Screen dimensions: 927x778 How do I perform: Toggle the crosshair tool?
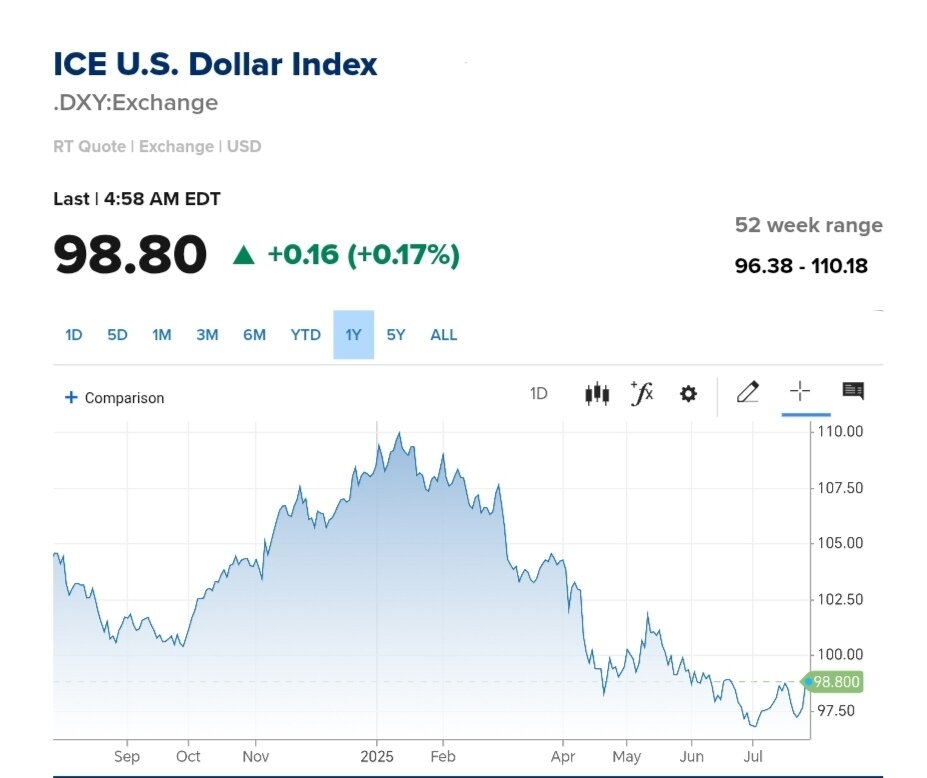click(x=800, y=392)
